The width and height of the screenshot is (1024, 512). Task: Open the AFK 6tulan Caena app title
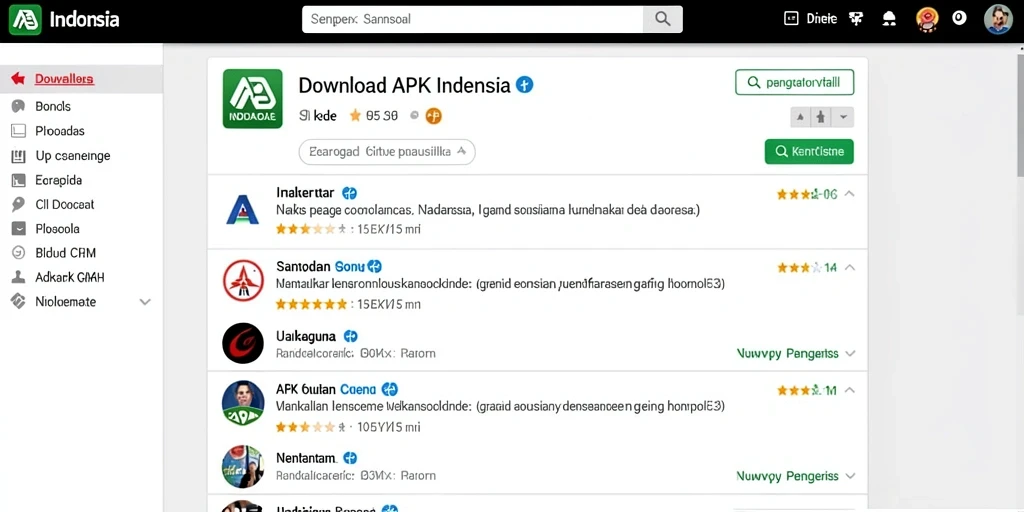tap(326, 389)
